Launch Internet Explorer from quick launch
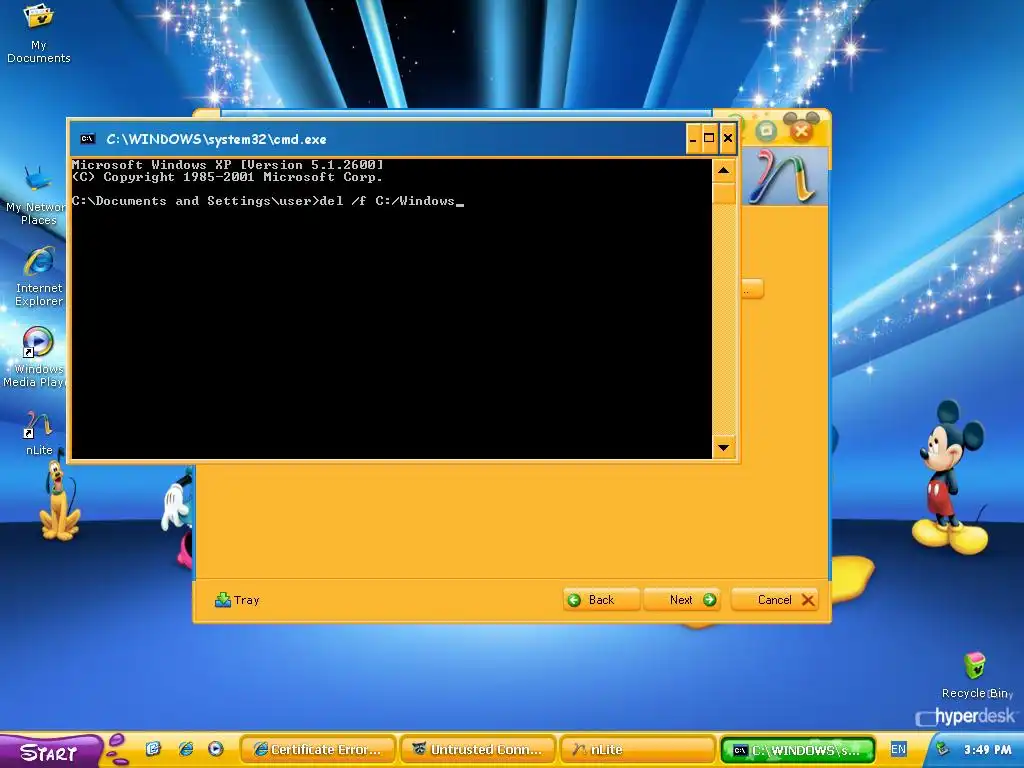 click(x=185, y=749)
